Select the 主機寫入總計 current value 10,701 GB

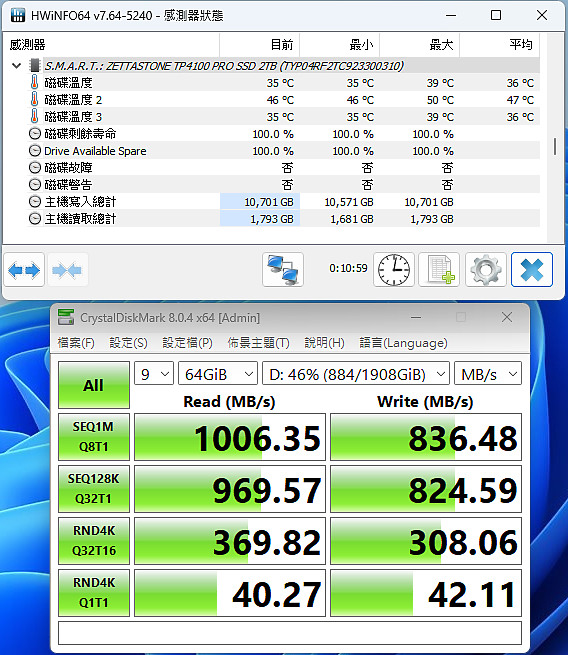pyautogui.click(x=269, y=202)
